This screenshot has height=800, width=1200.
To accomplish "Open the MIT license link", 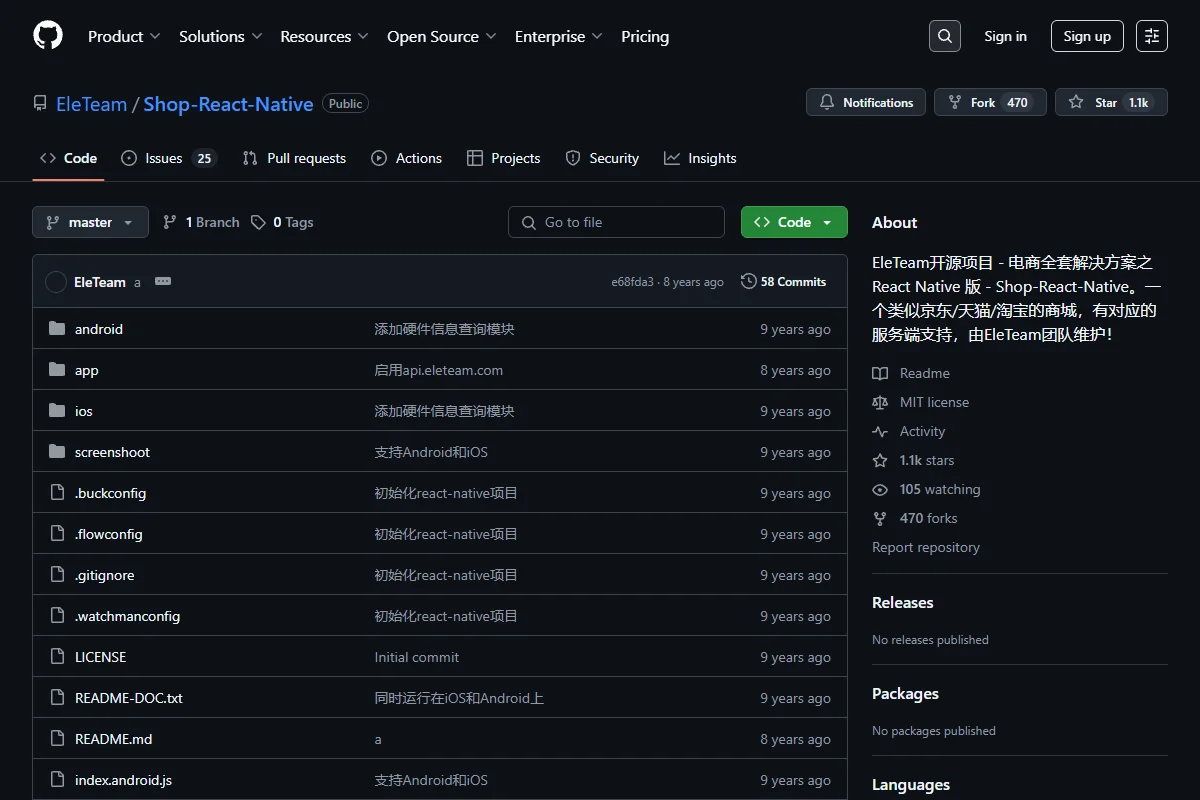I will 934,402.
